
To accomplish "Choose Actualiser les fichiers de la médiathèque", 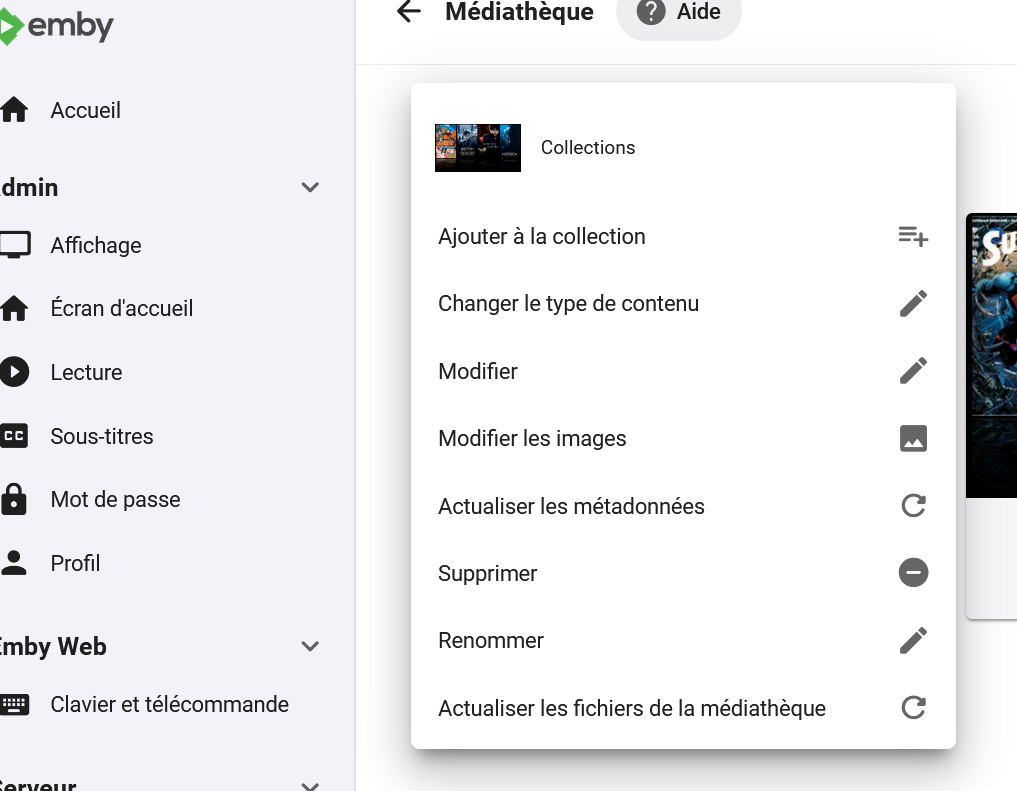I will click(631, 708).
